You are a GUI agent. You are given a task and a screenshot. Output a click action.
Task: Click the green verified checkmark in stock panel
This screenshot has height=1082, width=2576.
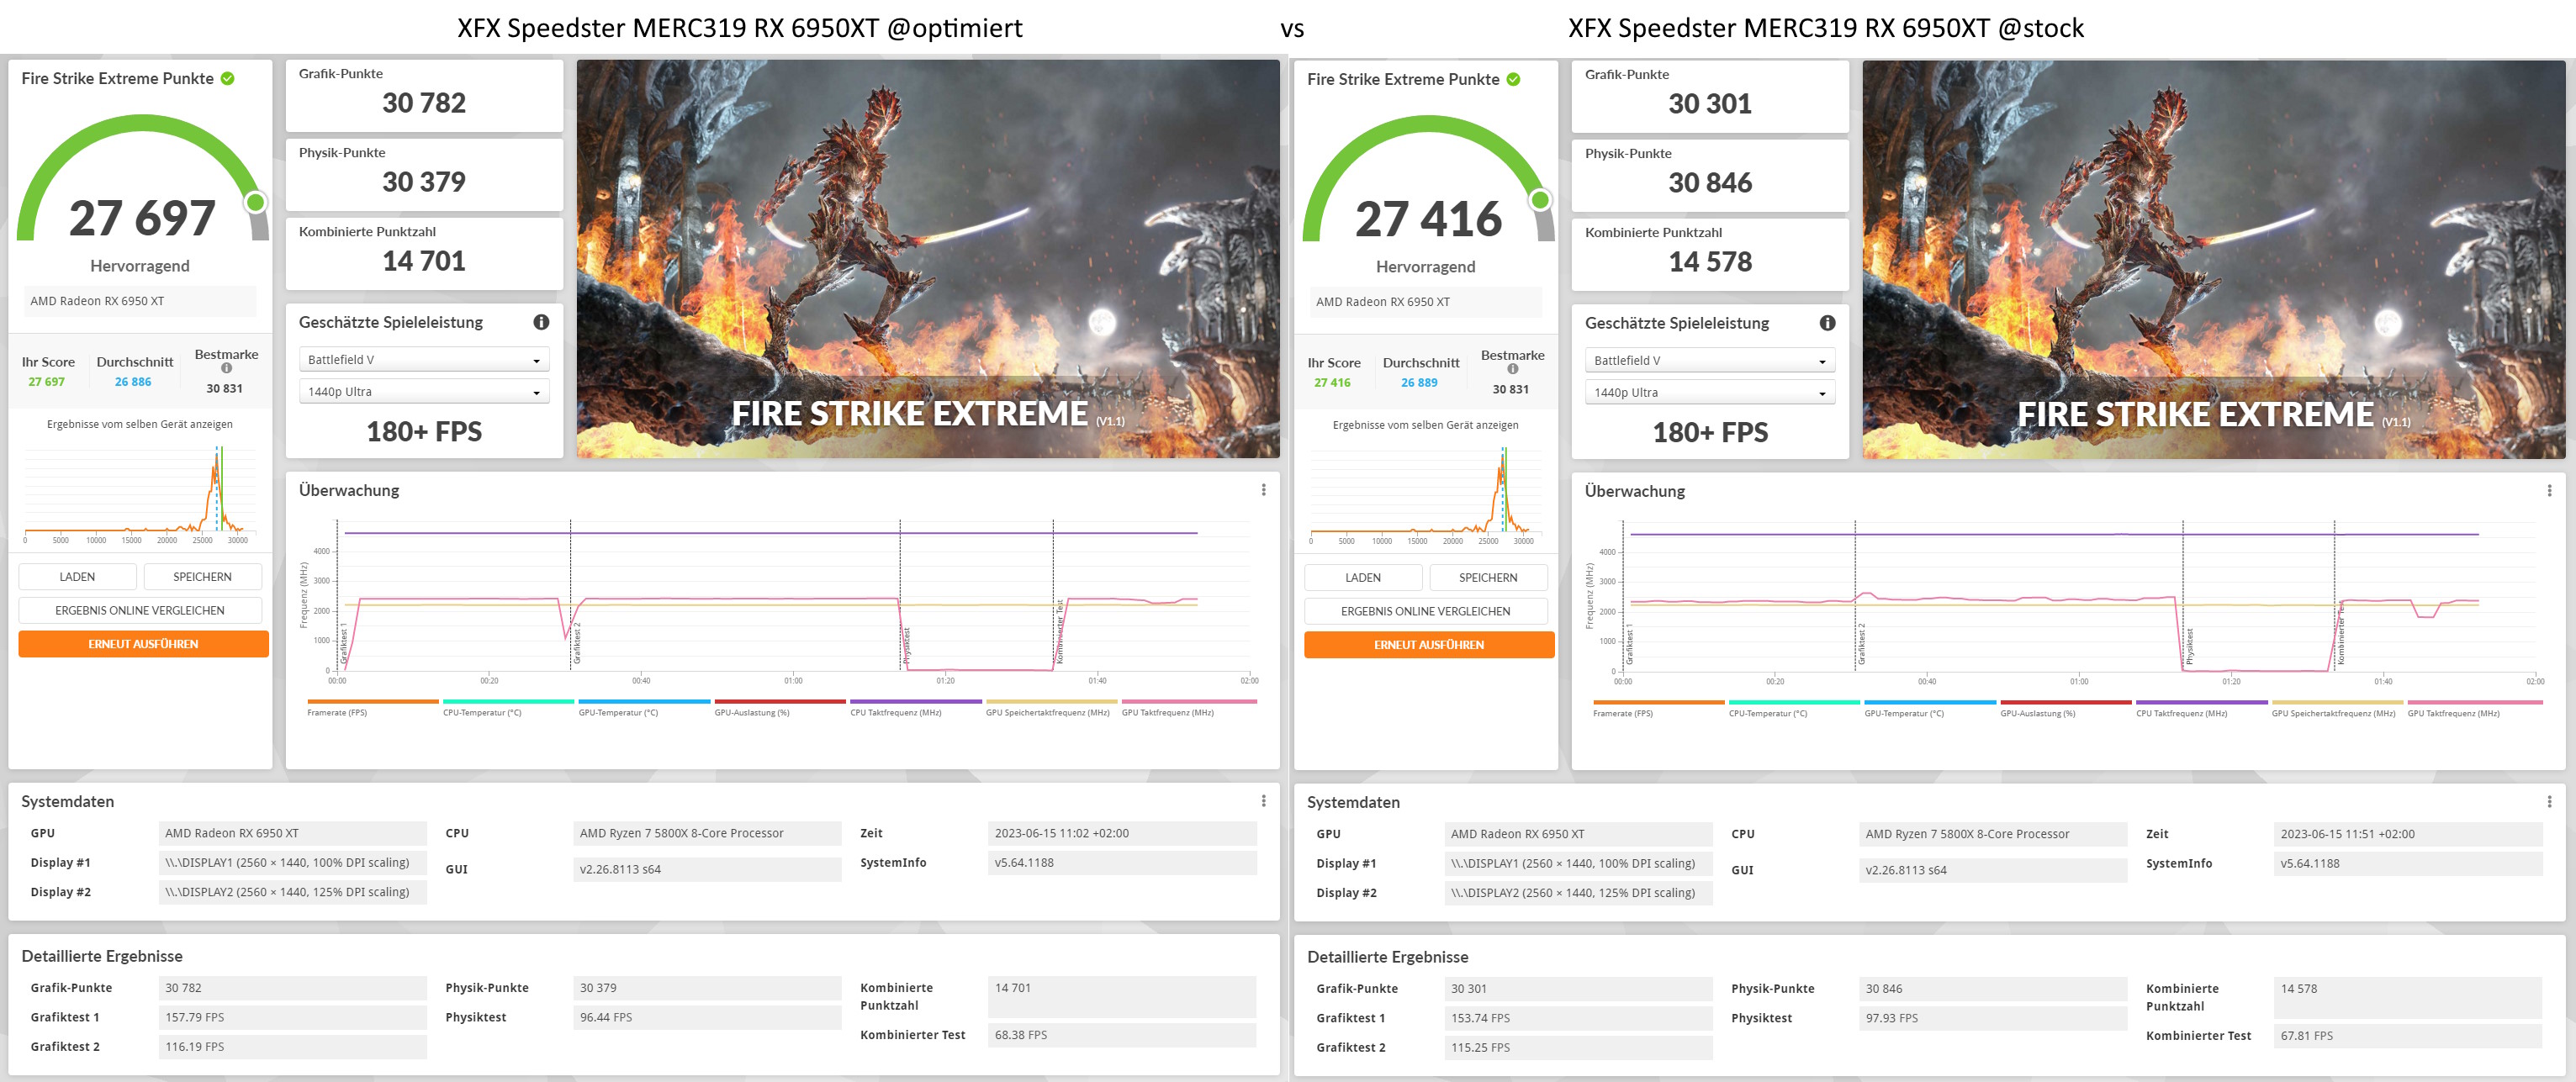click(x=1514, y=79)
